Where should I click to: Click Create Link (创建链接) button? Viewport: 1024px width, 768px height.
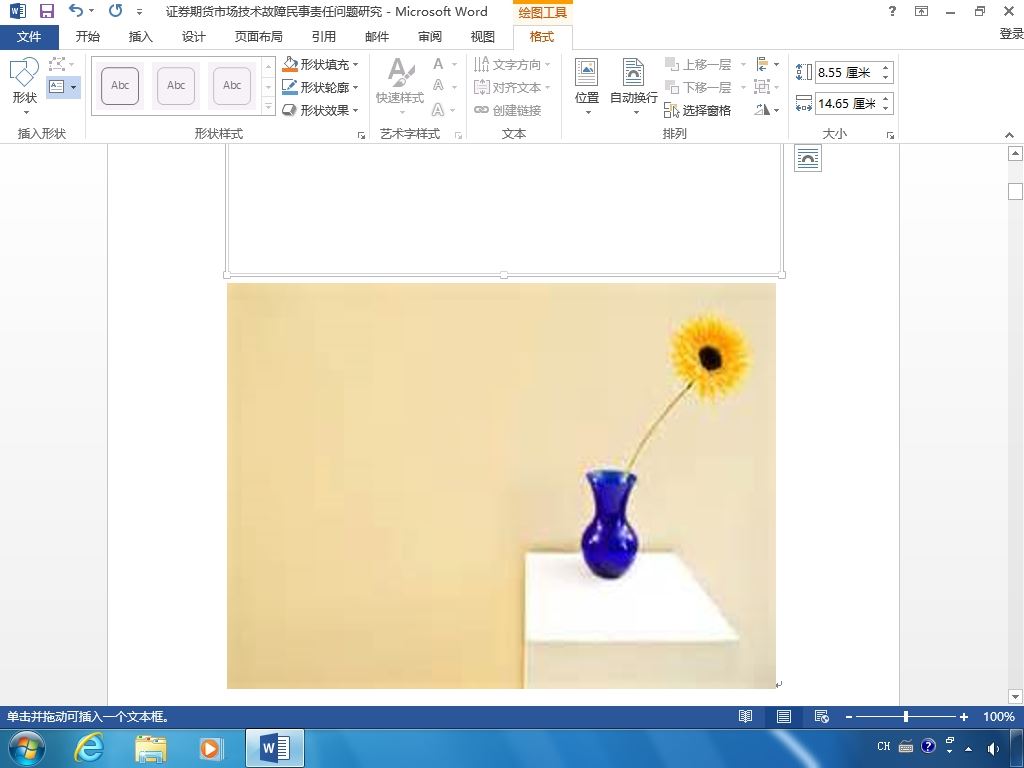pos(508,110)
